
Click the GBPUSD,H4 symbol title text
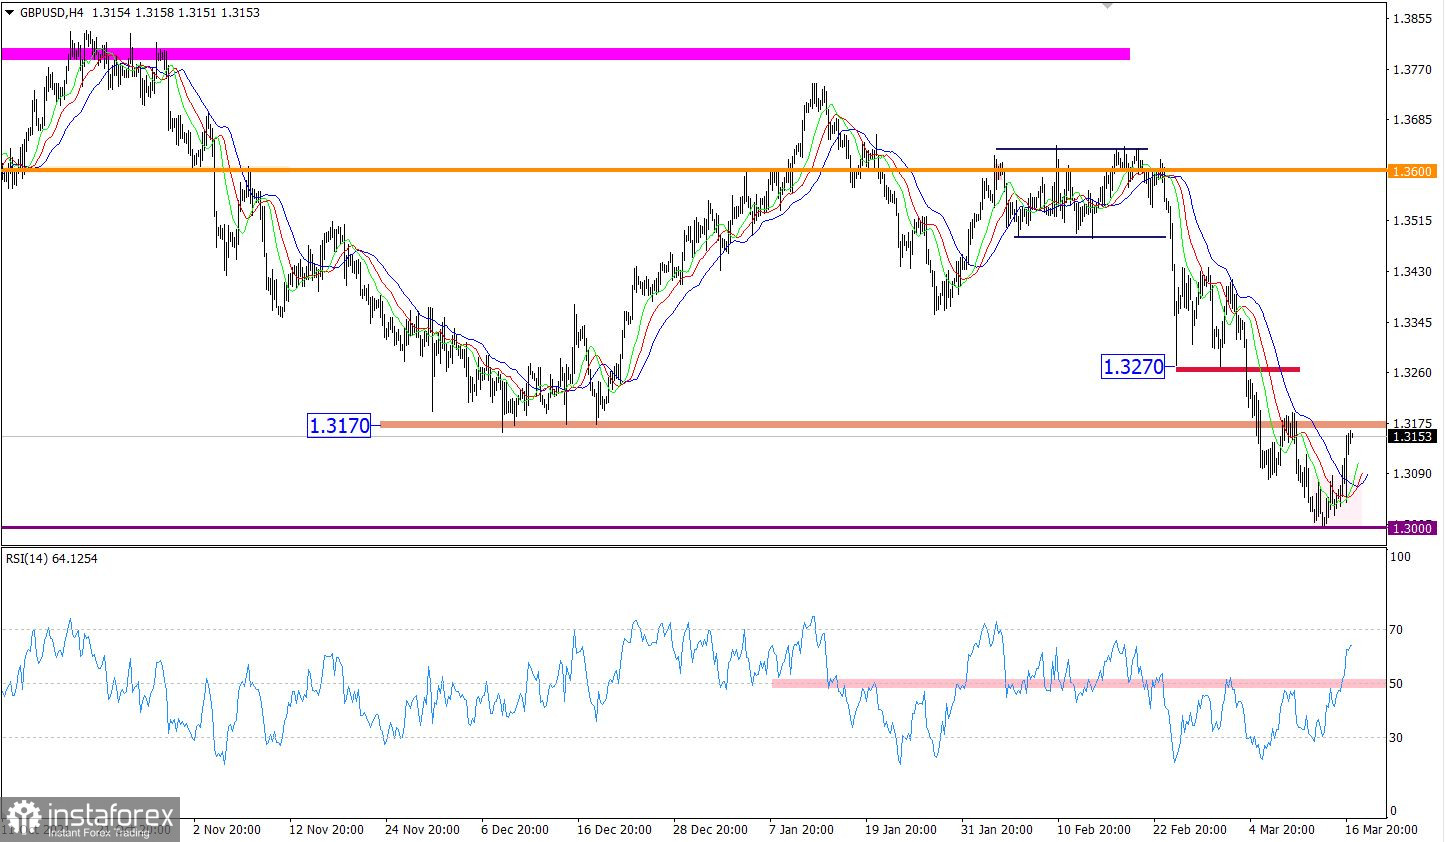point(51,13)
